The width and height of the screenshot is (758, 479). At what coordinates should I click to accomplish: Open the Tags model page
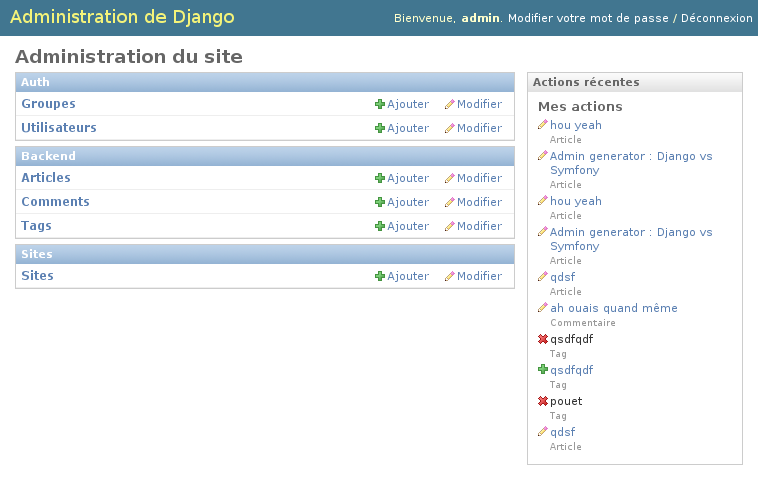coord(36,226)
